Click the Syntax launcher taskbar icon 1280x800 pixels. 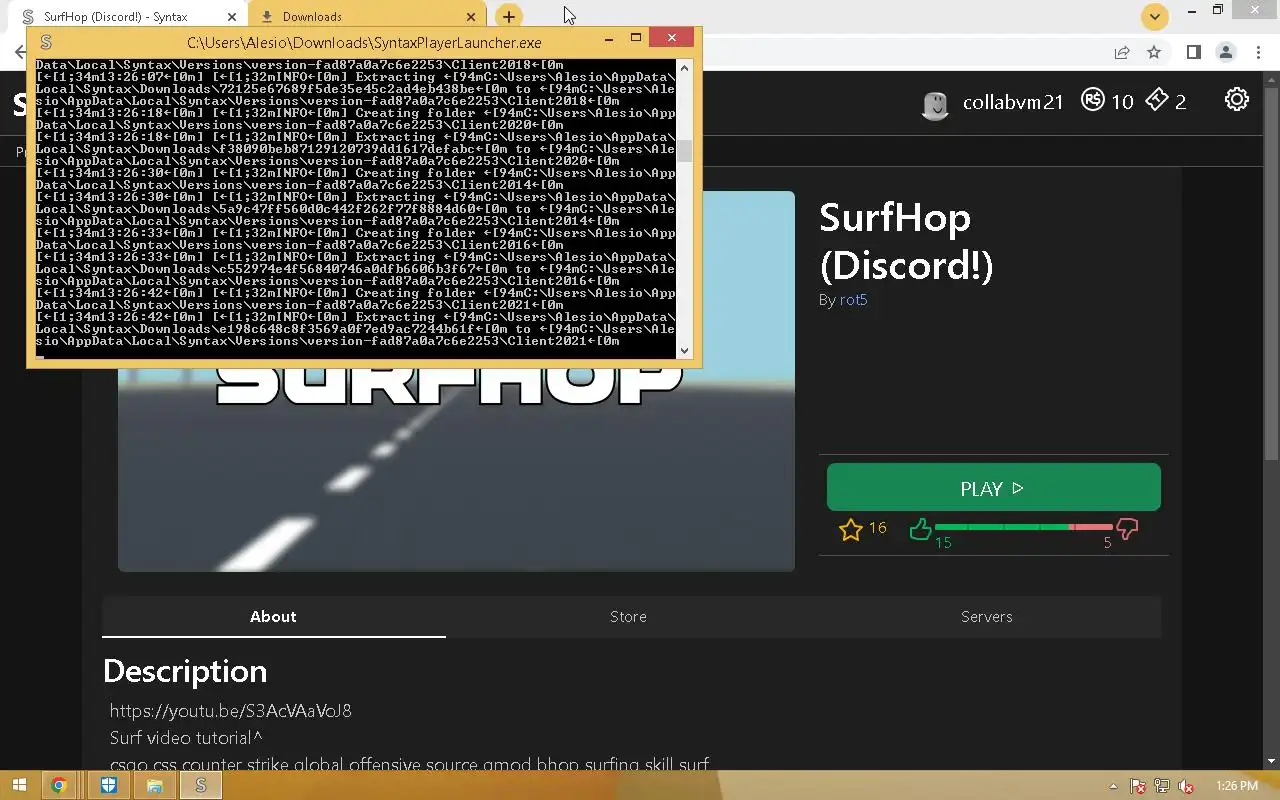[201, 786]
